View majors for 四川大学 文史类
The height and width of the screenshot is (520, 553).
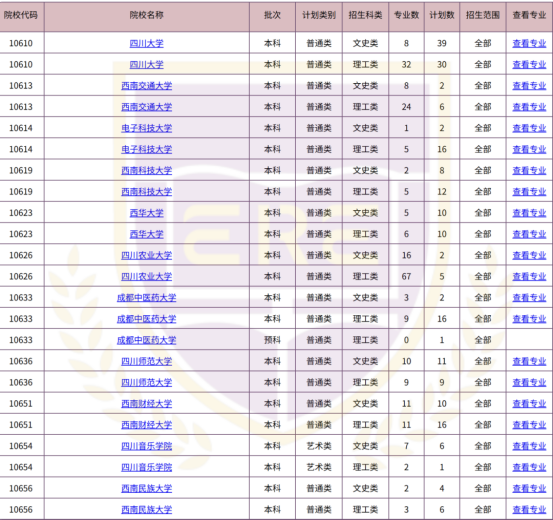(529, 43)
